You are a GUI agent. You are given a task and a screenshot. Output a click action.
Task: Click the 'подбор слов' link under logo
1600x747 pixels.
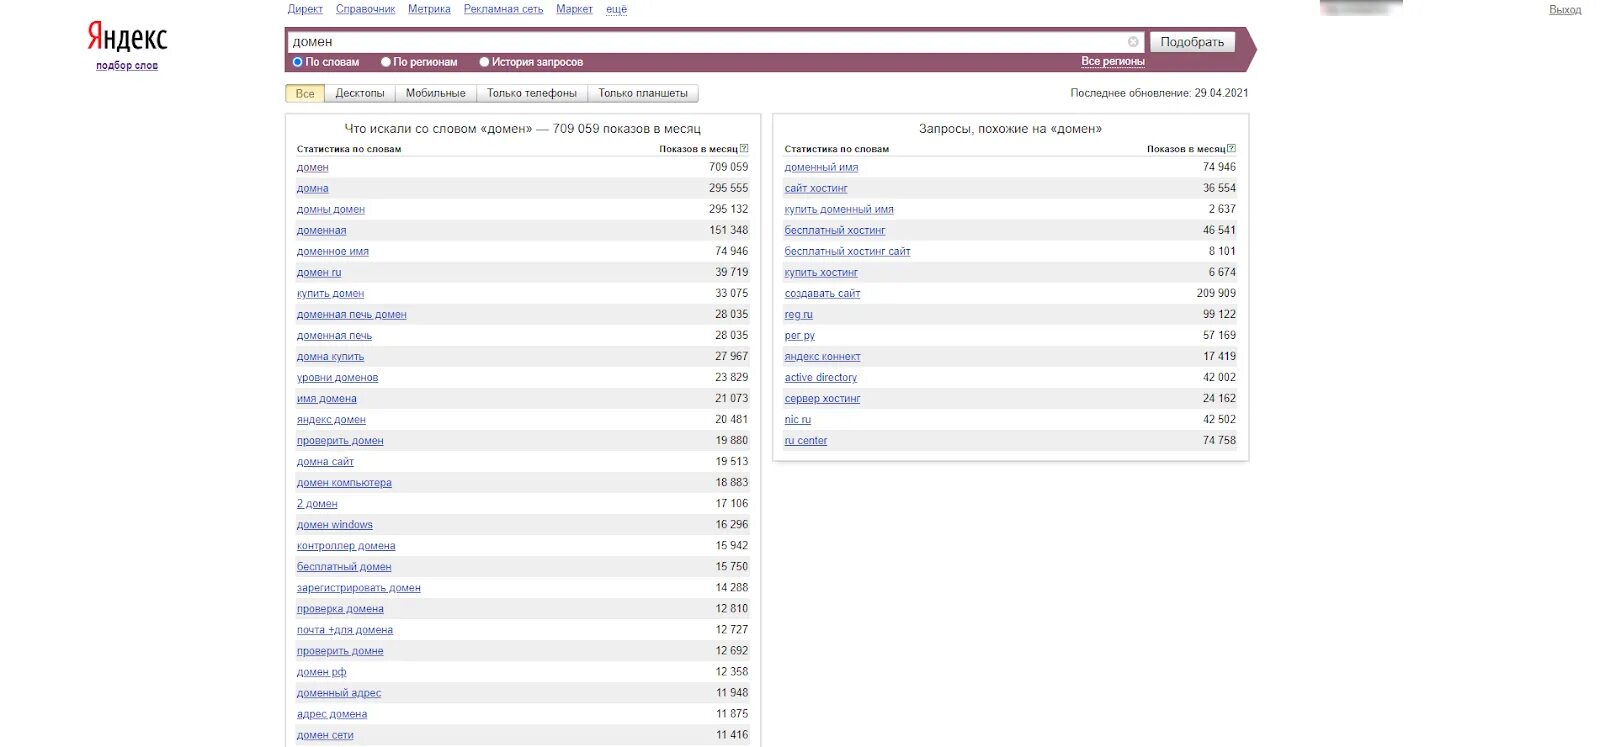[x=127, y=66]
